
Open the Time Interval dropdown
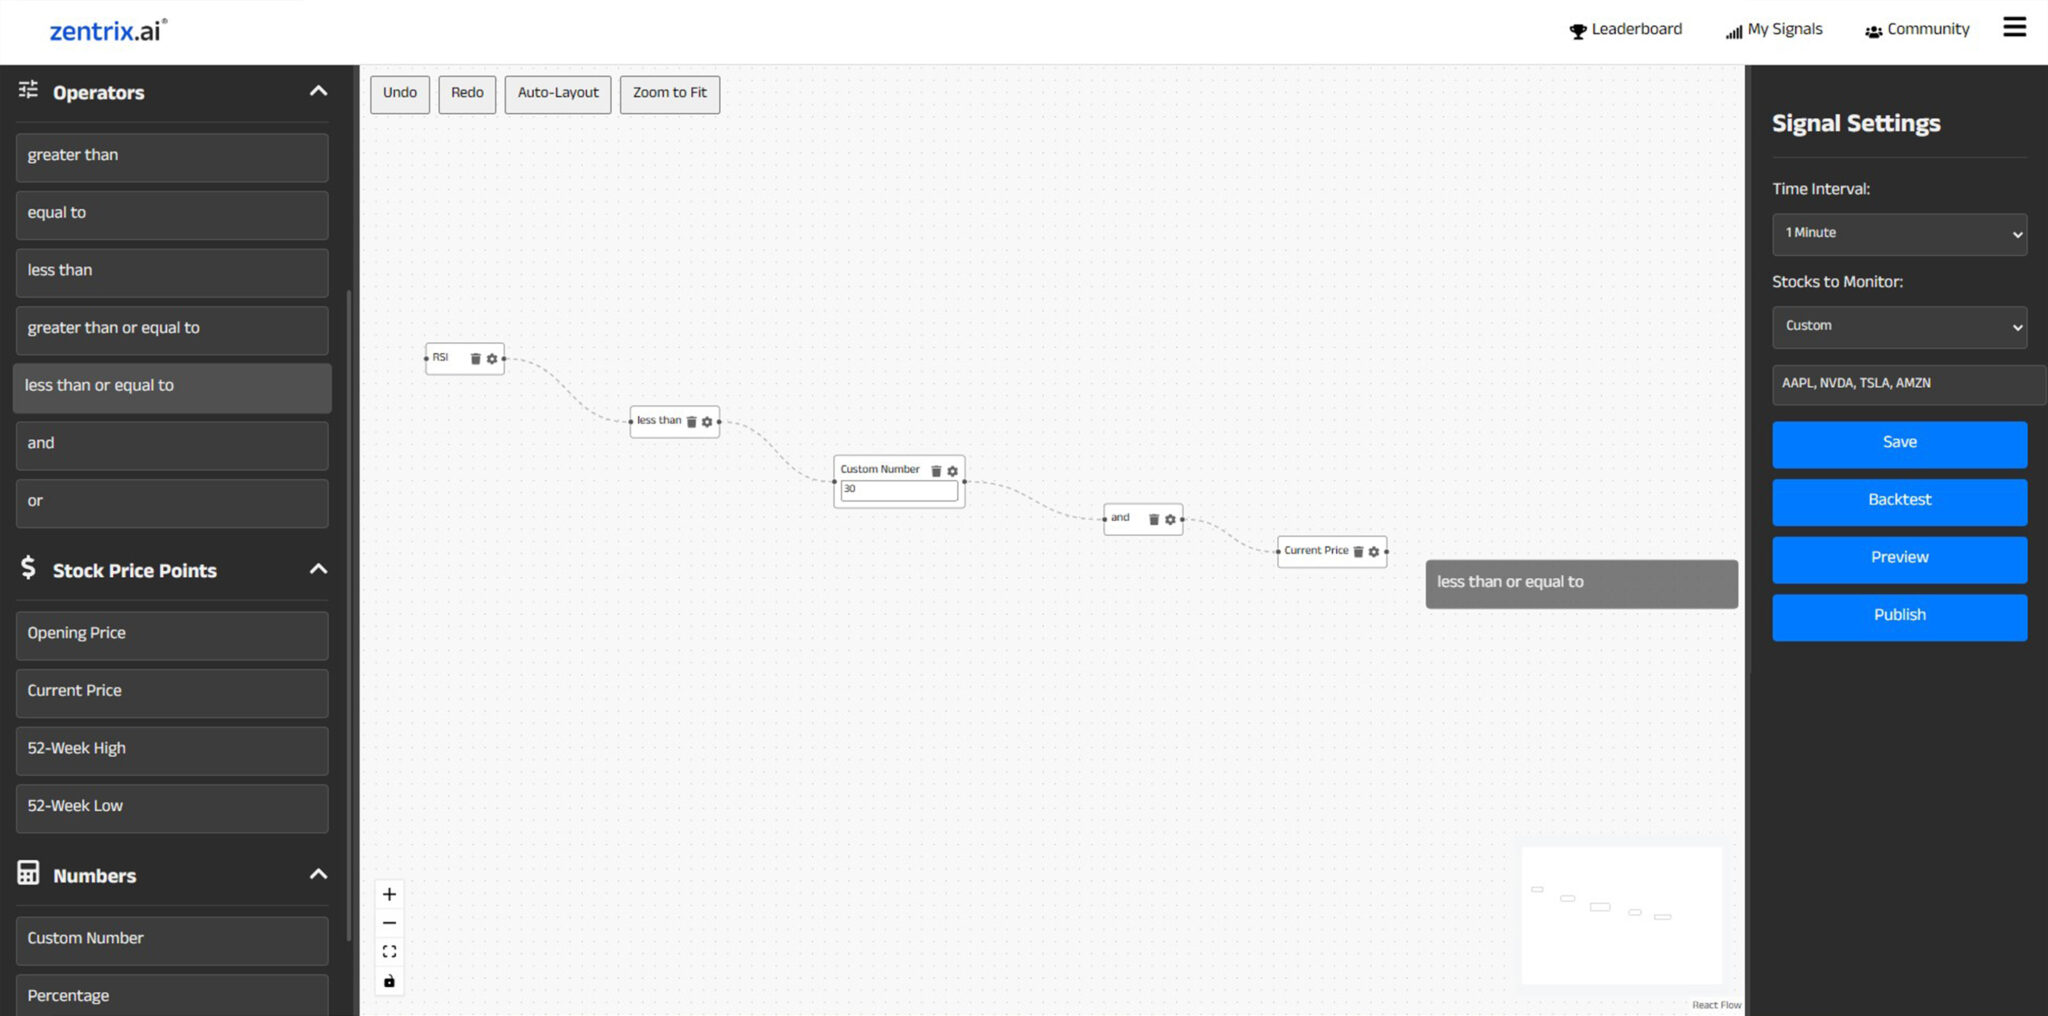click(1898, 233)
